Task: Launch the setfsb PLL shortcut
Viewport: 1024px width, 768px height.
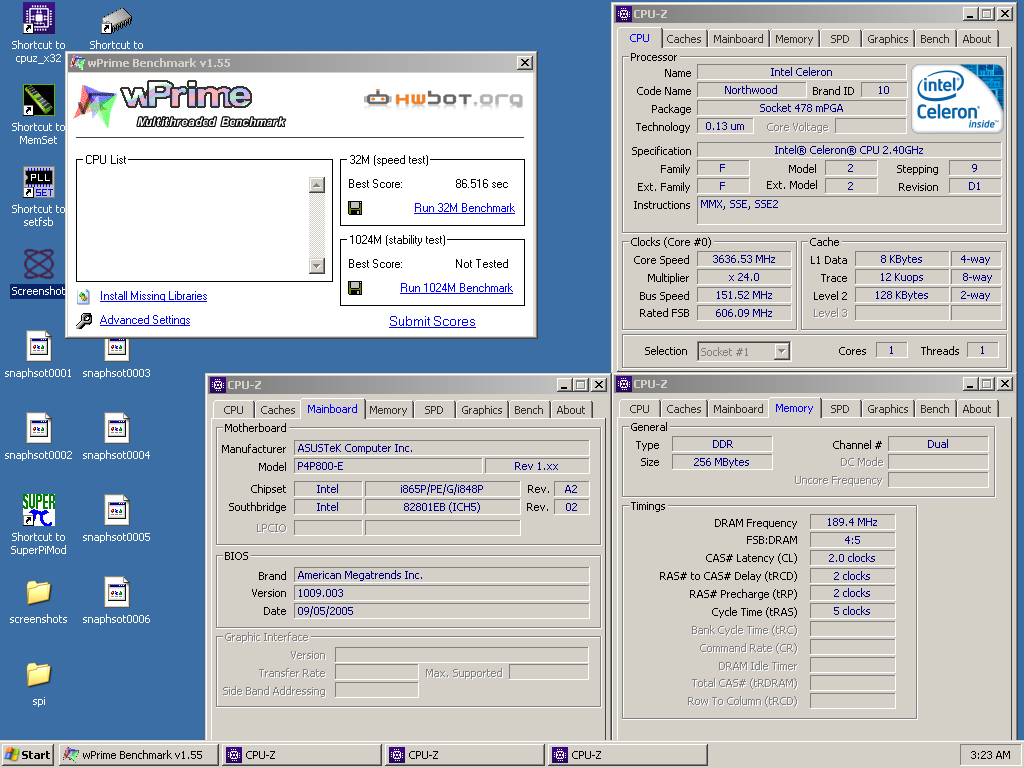Action: [39, 182]
